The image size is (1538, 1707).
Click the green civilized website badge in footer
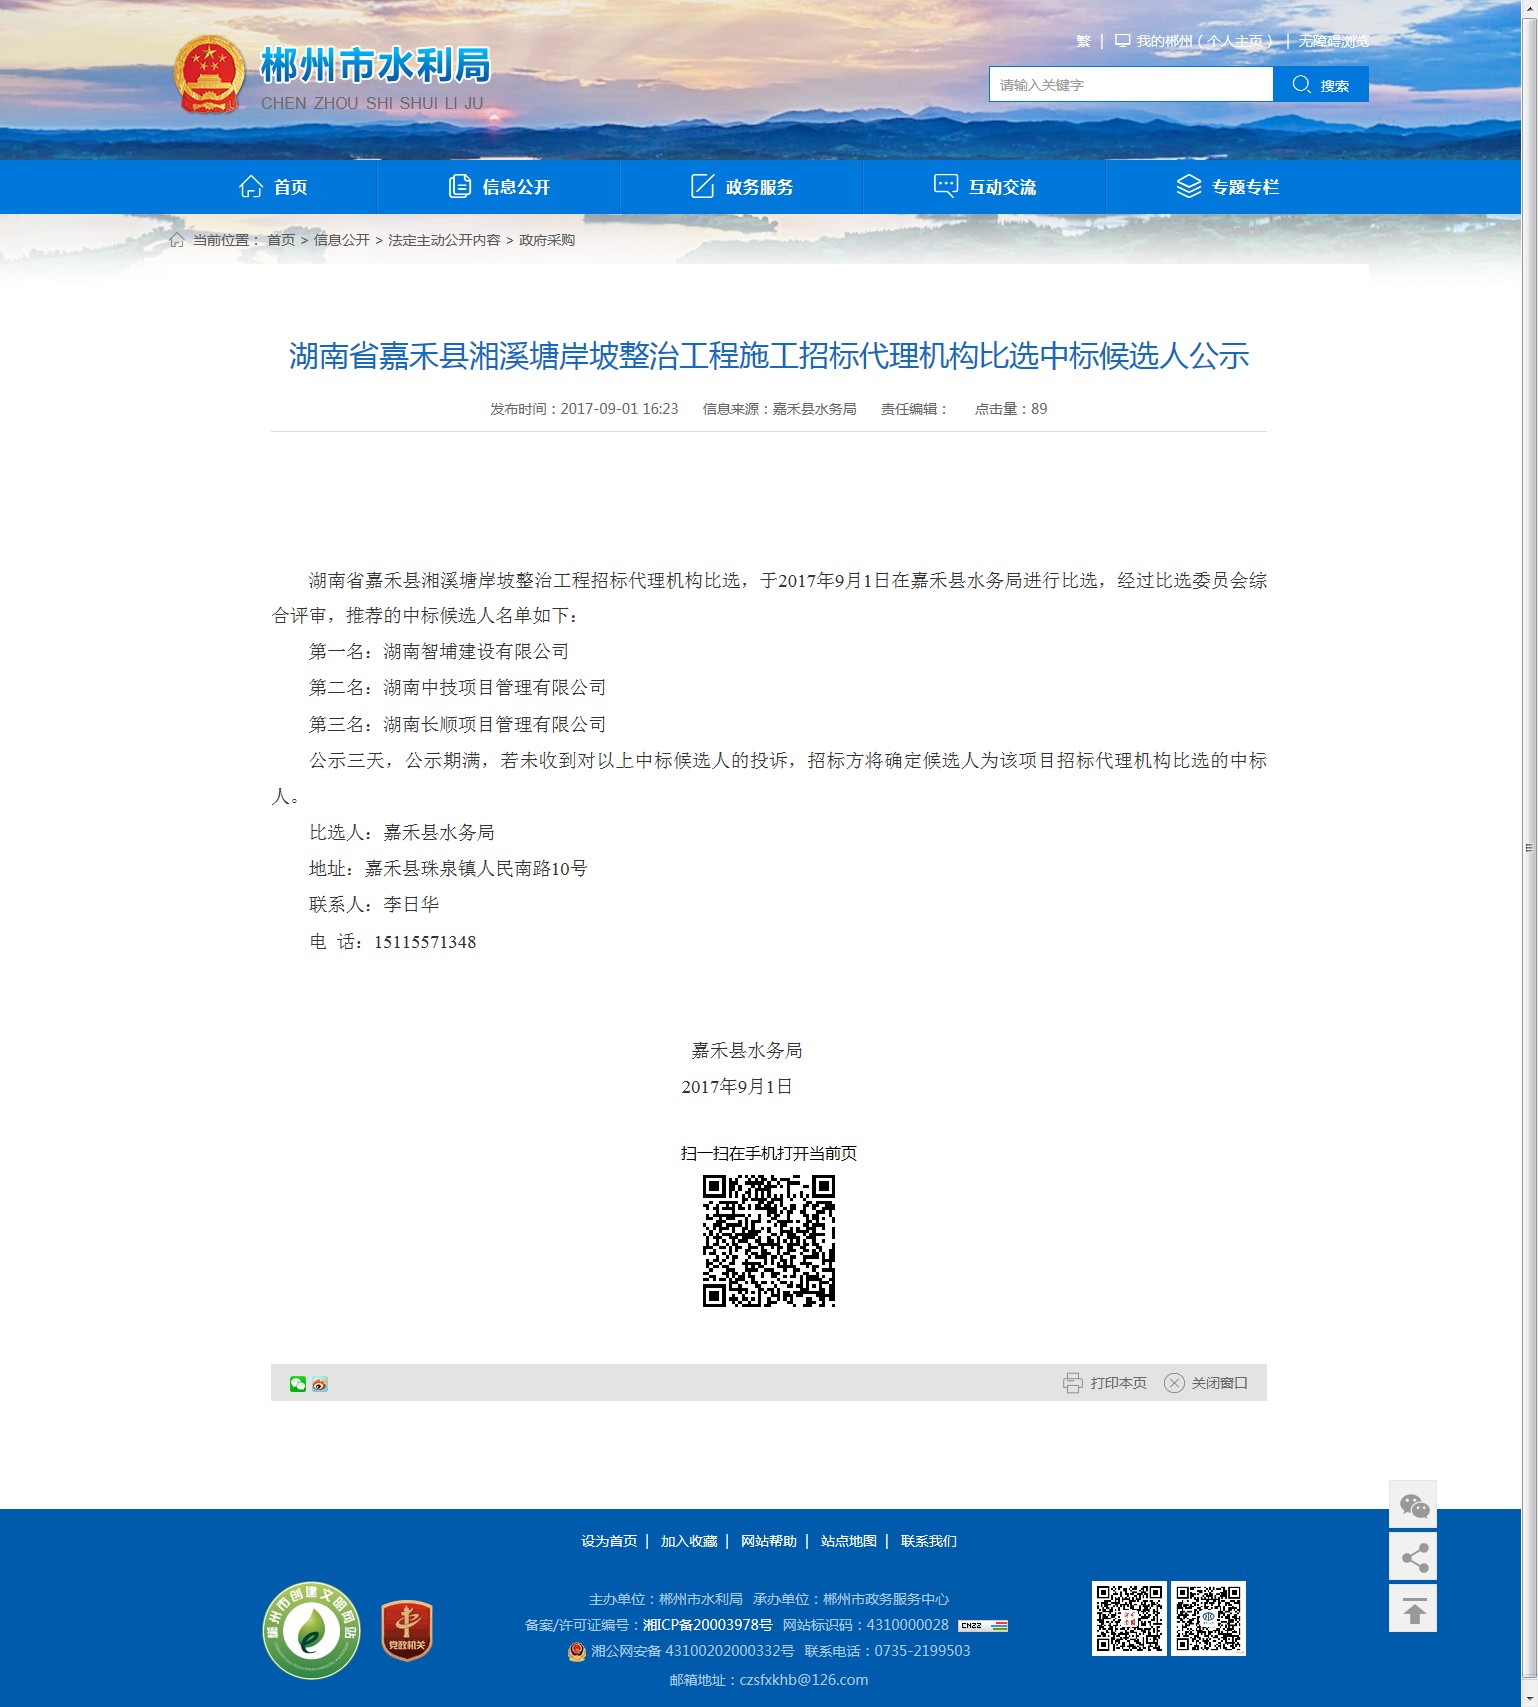tap(312, 1630)
